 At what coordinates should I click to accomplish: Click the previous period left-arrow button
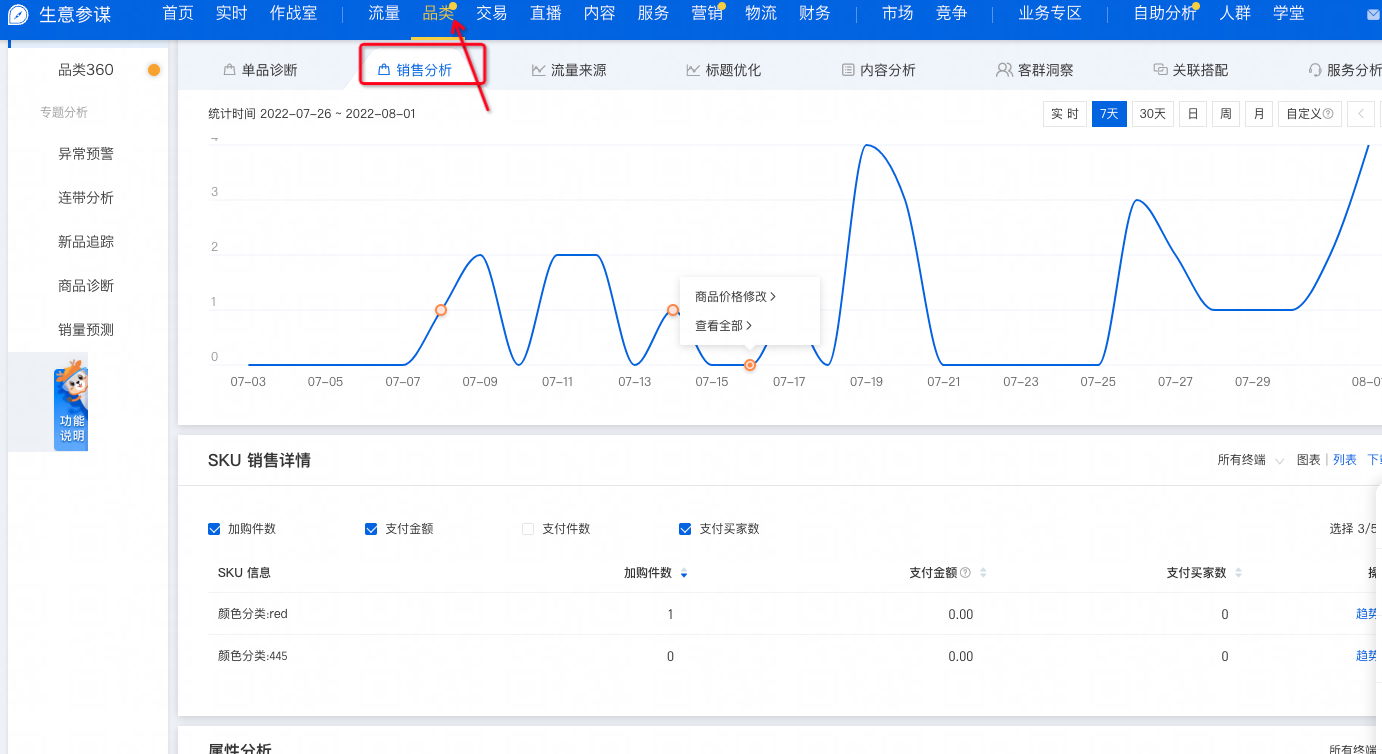(x=1360, y=114)
